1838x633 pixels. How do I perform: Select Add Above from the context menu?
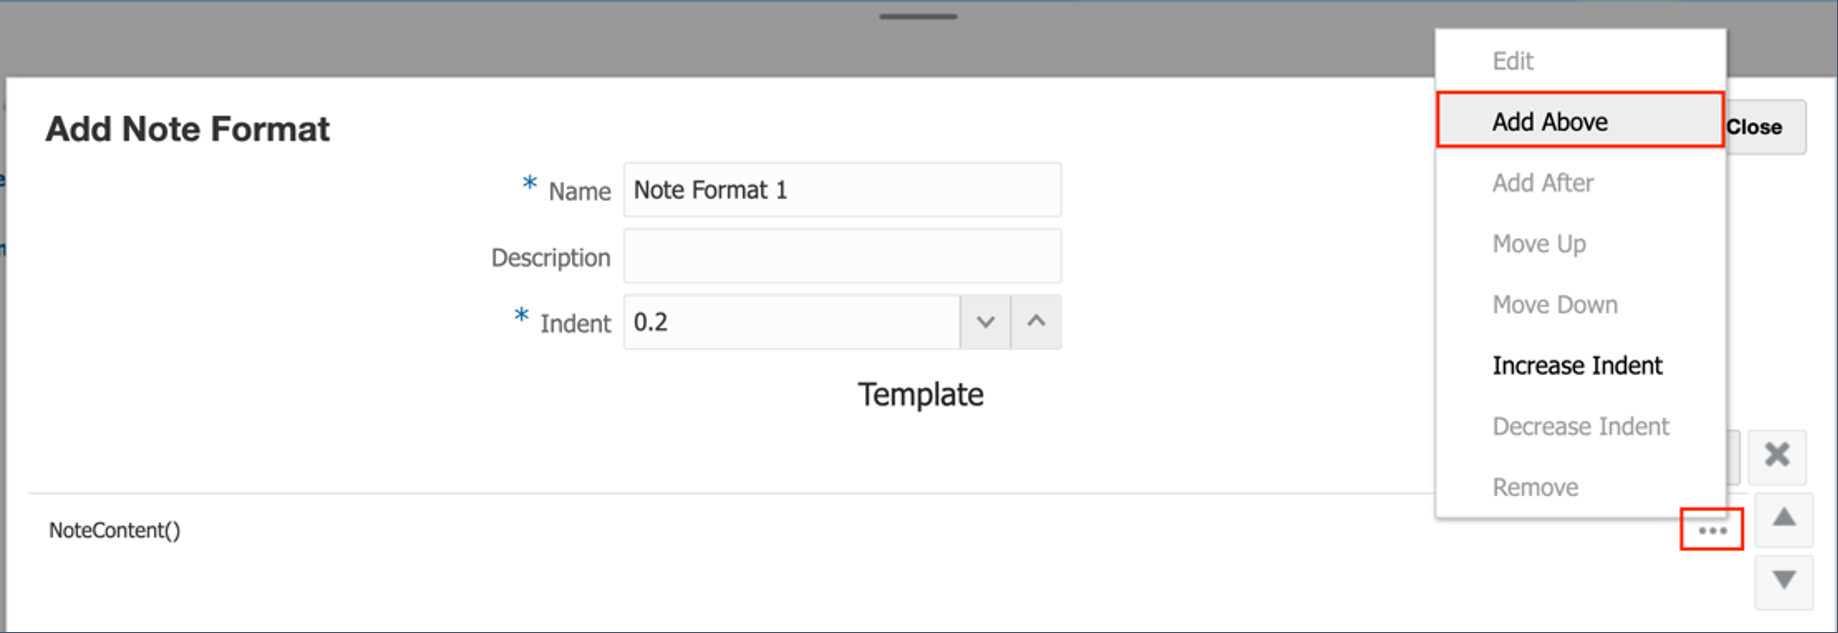click(x=1551, y=121)
